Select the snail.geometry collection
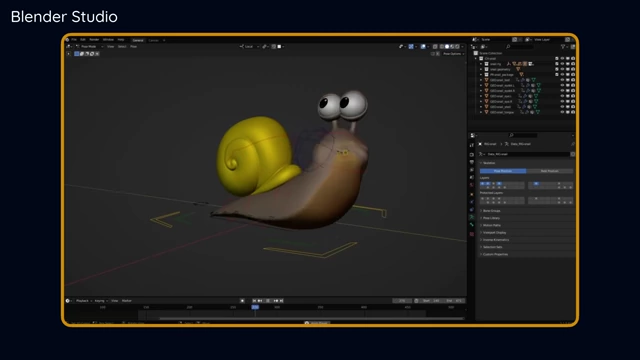The width and height of the screenshot is (640, 360). [x=500, y=69]
